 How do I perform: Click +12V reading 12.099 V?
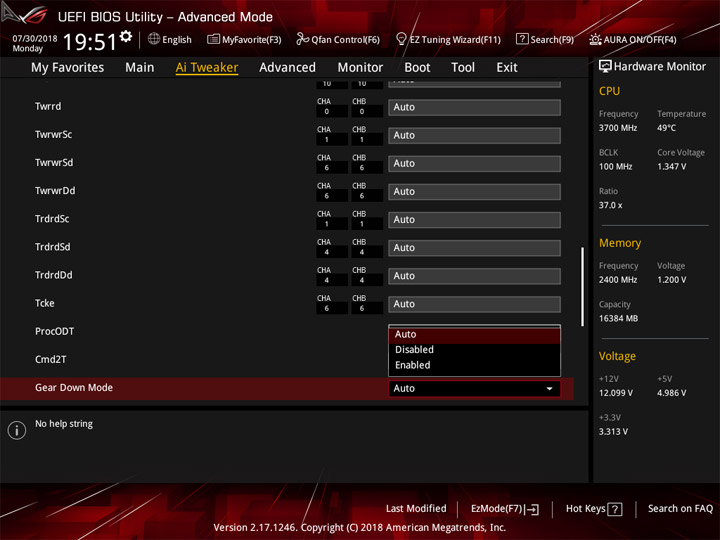tap(616, 393)
